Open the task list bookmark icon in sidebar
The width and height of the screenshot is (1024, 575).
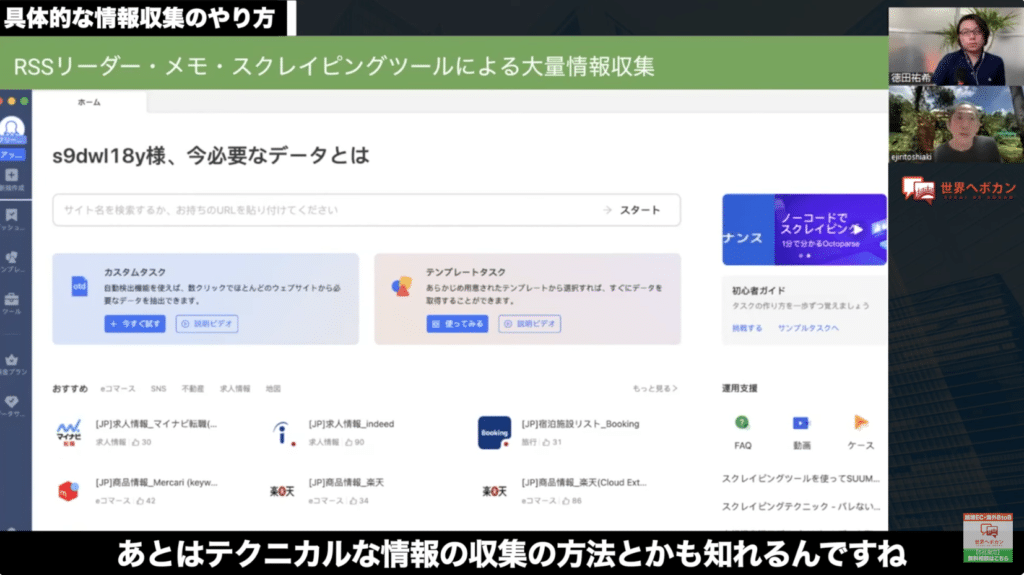pos(12,215)
